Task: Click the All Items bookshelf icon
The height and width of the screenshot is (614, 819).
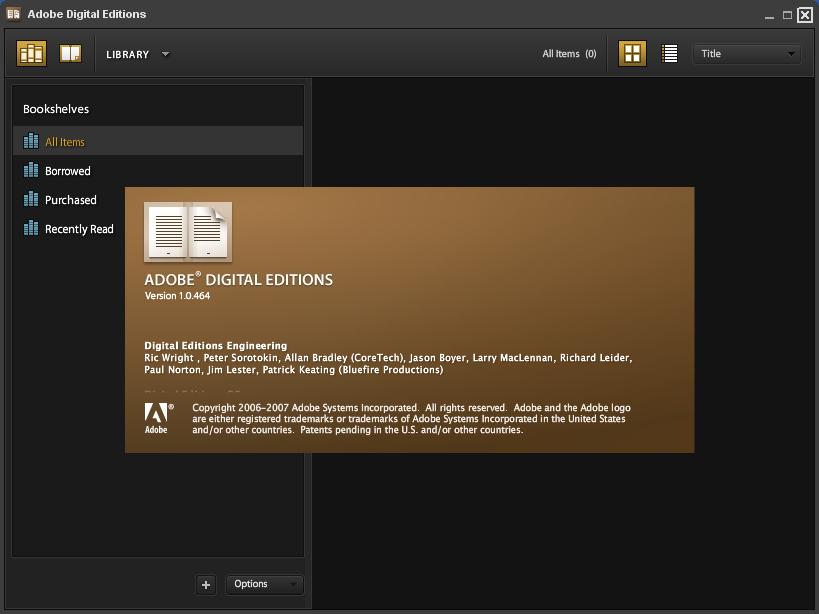Action: 31,140
